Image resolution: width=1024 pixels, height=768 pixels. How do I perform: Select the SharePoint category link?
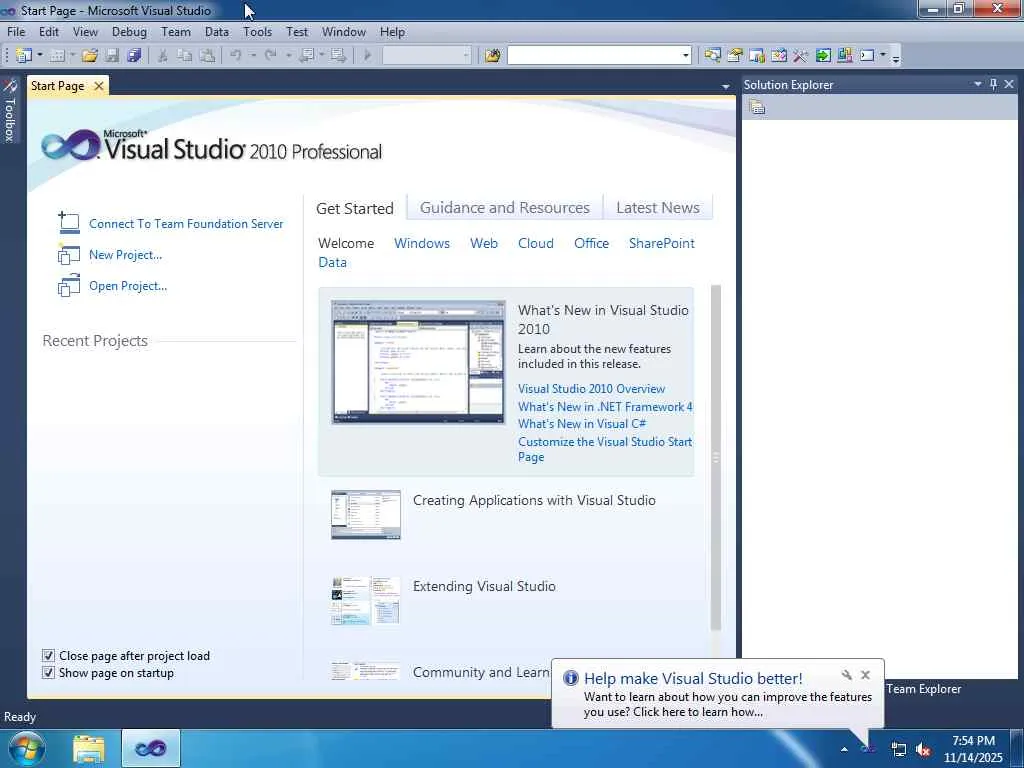(x=662, y=243)
